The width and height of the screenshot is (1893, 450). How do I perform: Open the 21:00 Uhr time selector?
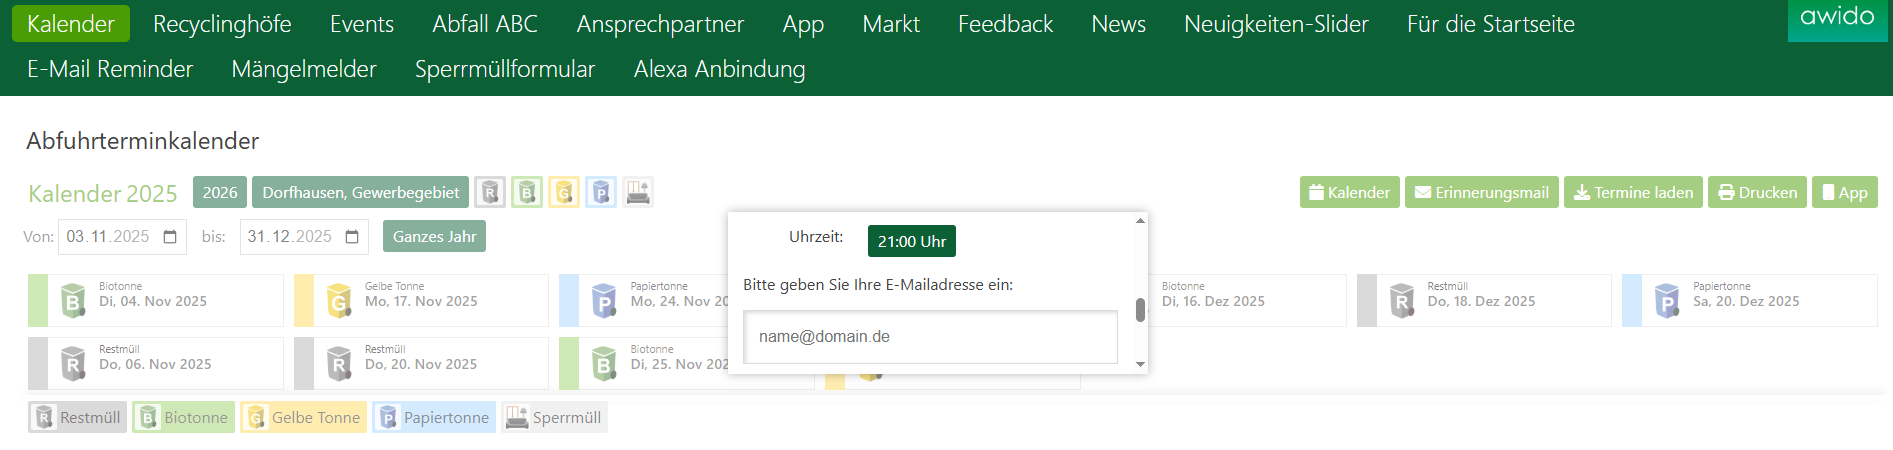pos(911,241)
